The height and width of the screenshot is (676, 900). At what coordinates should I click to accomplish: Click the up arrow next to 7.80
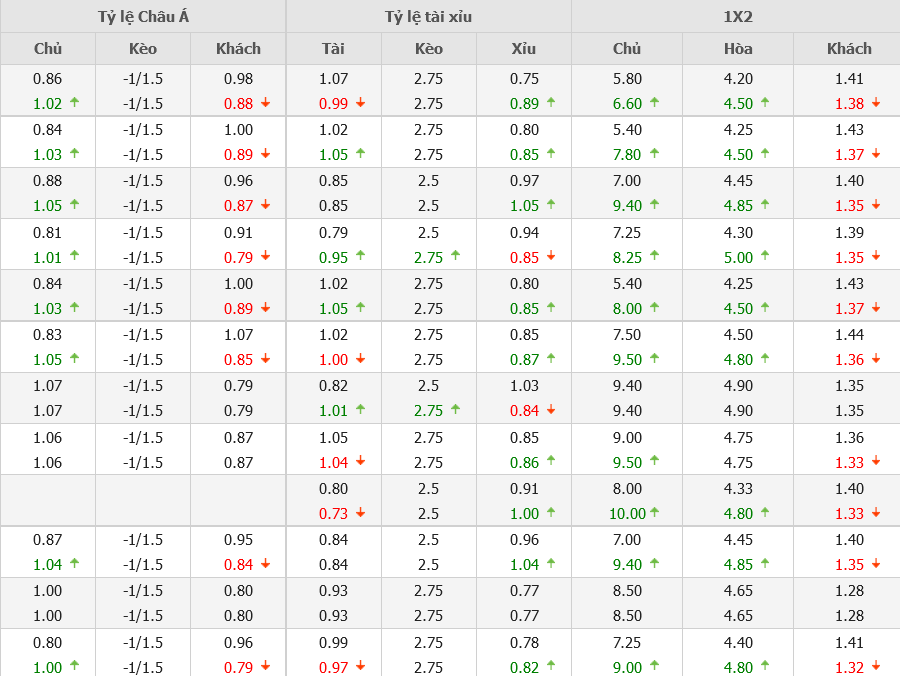point(654,153)
